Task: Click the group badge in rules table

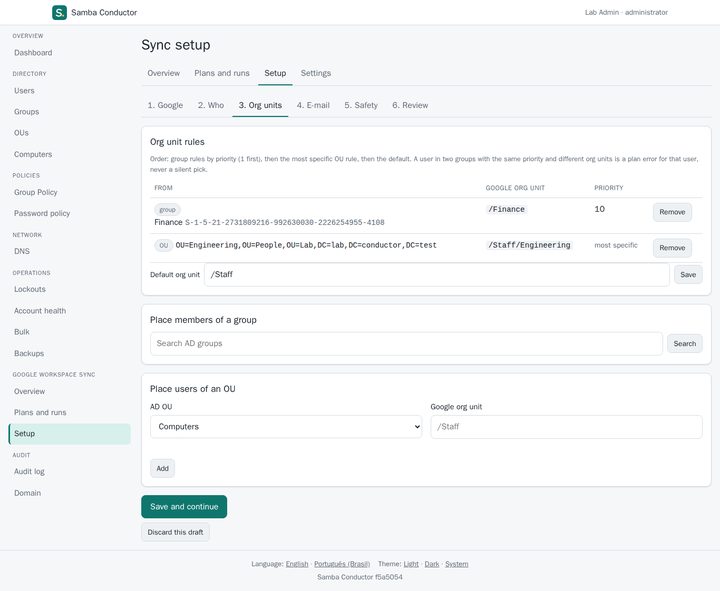Action: 168,210
